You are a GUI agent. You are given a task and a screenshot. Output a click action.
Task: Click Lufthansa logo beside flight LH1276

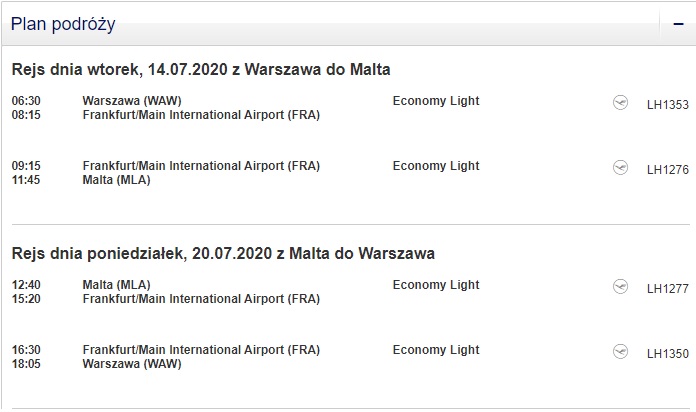[x=620, y=167]
